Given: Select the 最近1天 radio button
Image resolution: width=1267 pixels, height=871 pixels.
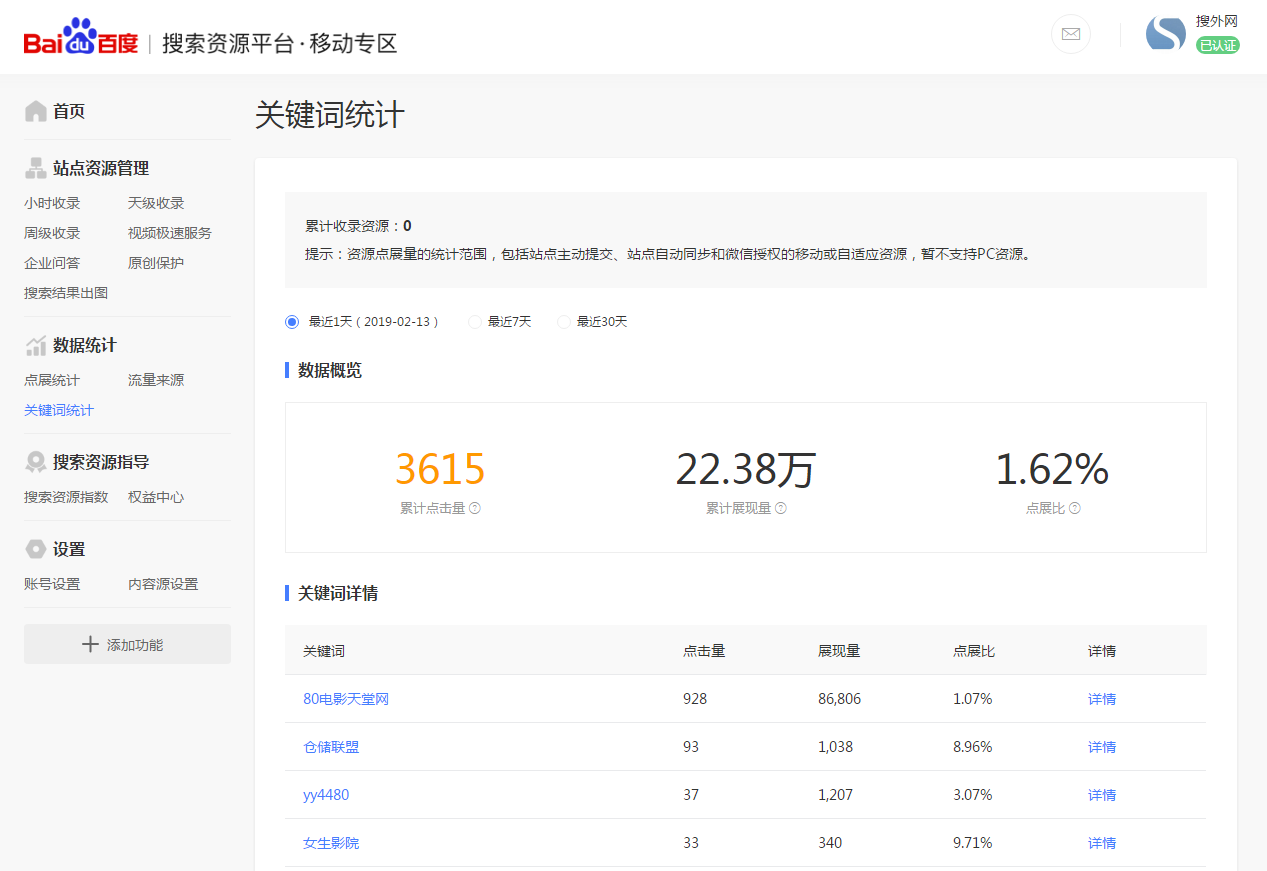Looking at the screenshot, I should coord(291,321).
